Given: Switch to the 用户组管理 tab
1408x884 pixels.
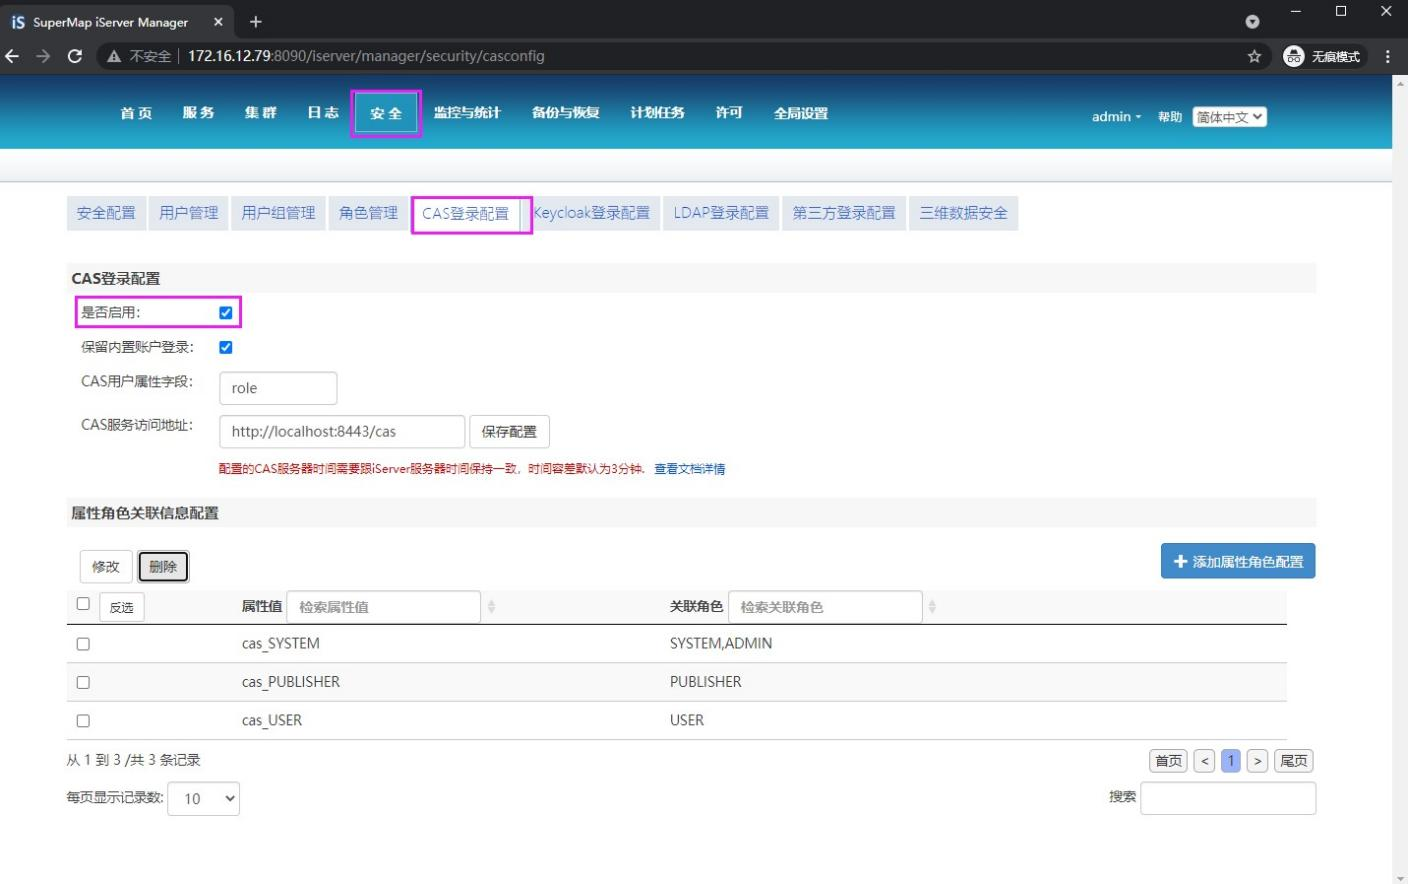Looking at the screenshot, I should point(279,213).
